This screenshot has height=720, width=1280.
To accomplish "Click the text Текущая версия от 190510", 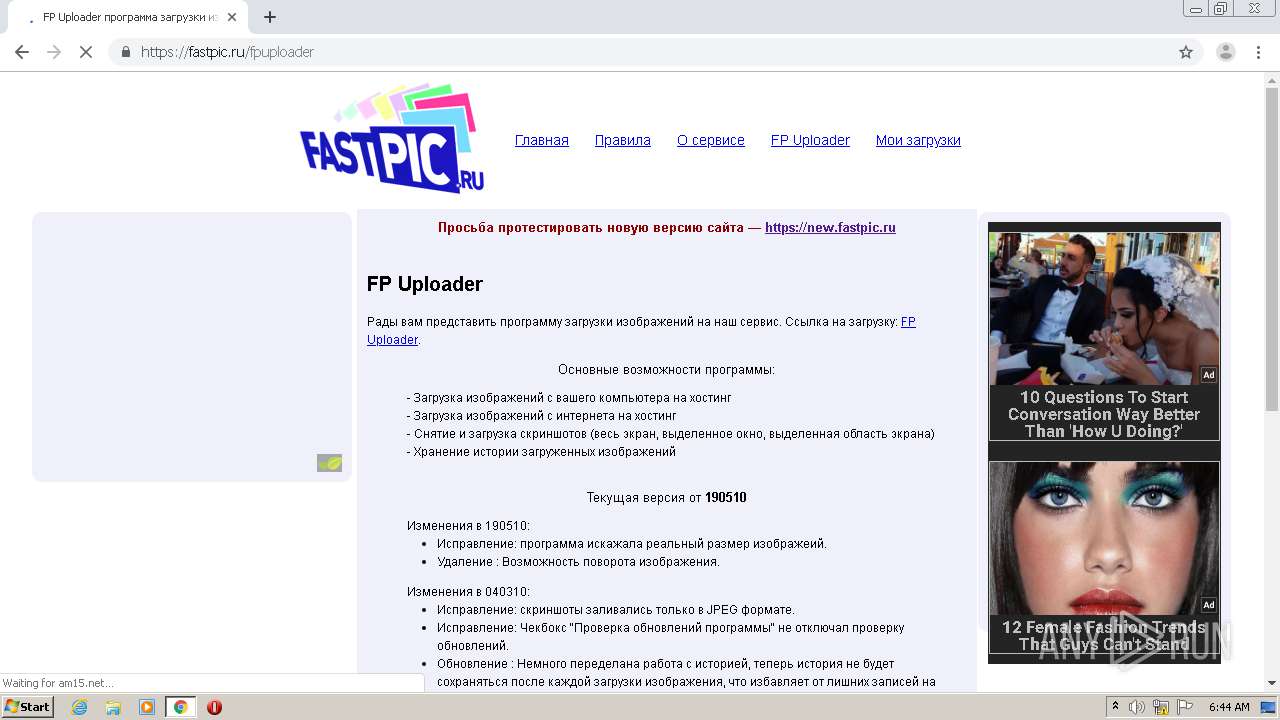I will coord(666,498).
